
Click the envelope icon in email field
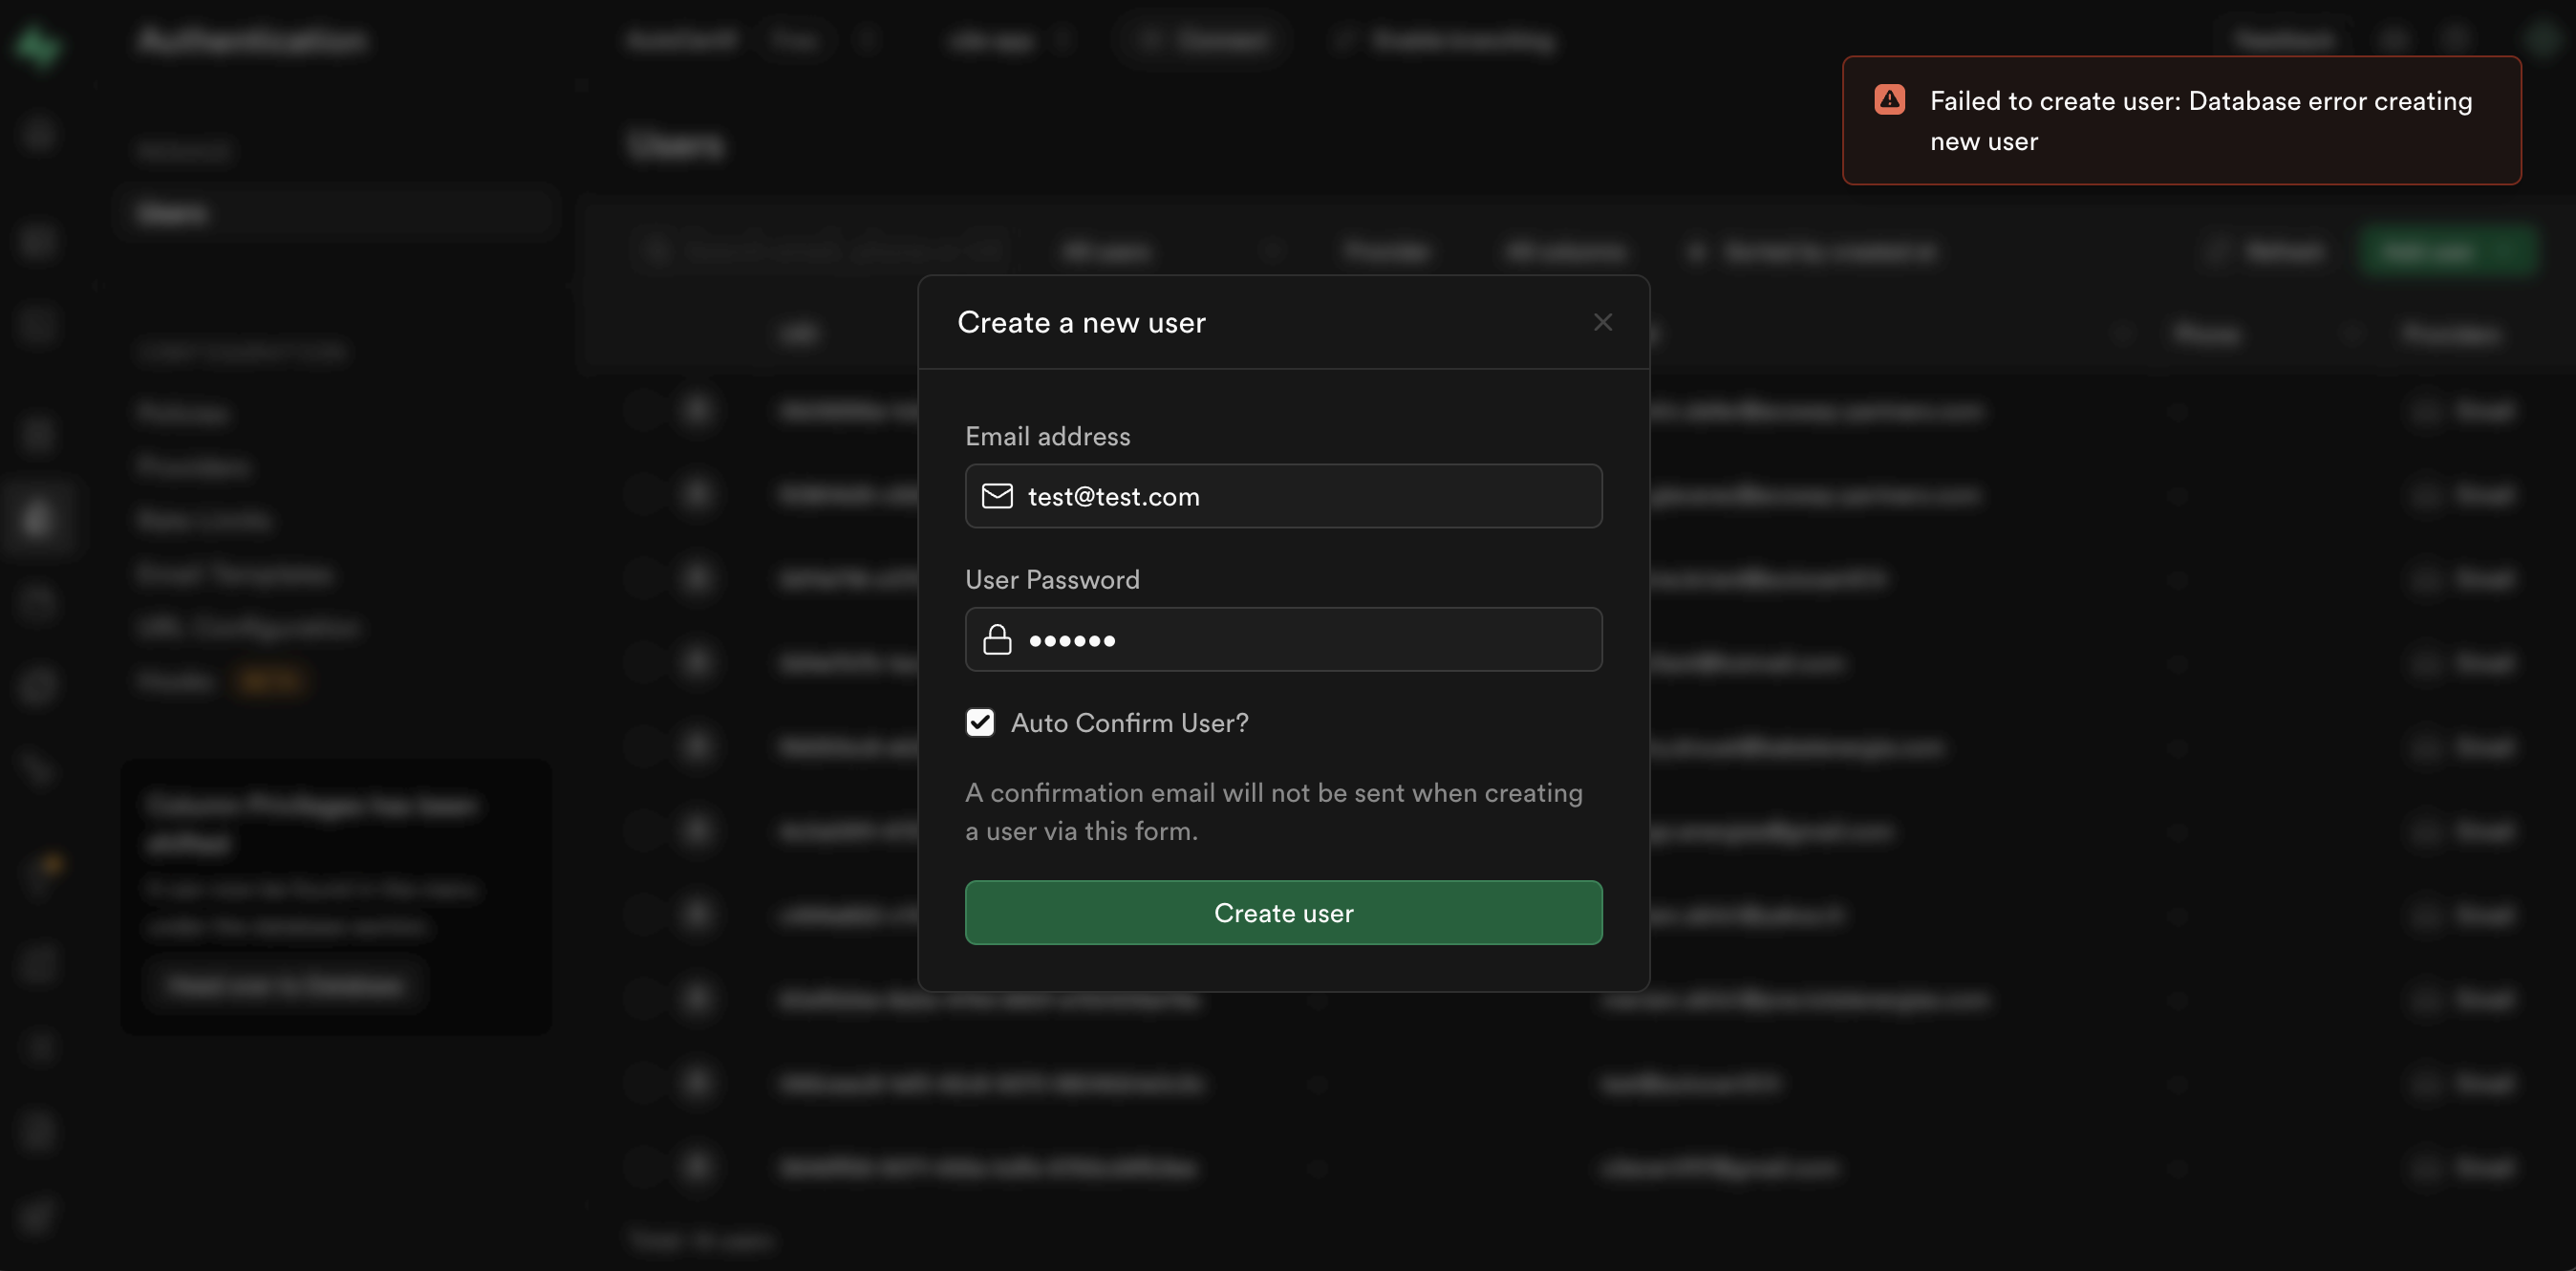pyautogui.click(x=996, y=496)
